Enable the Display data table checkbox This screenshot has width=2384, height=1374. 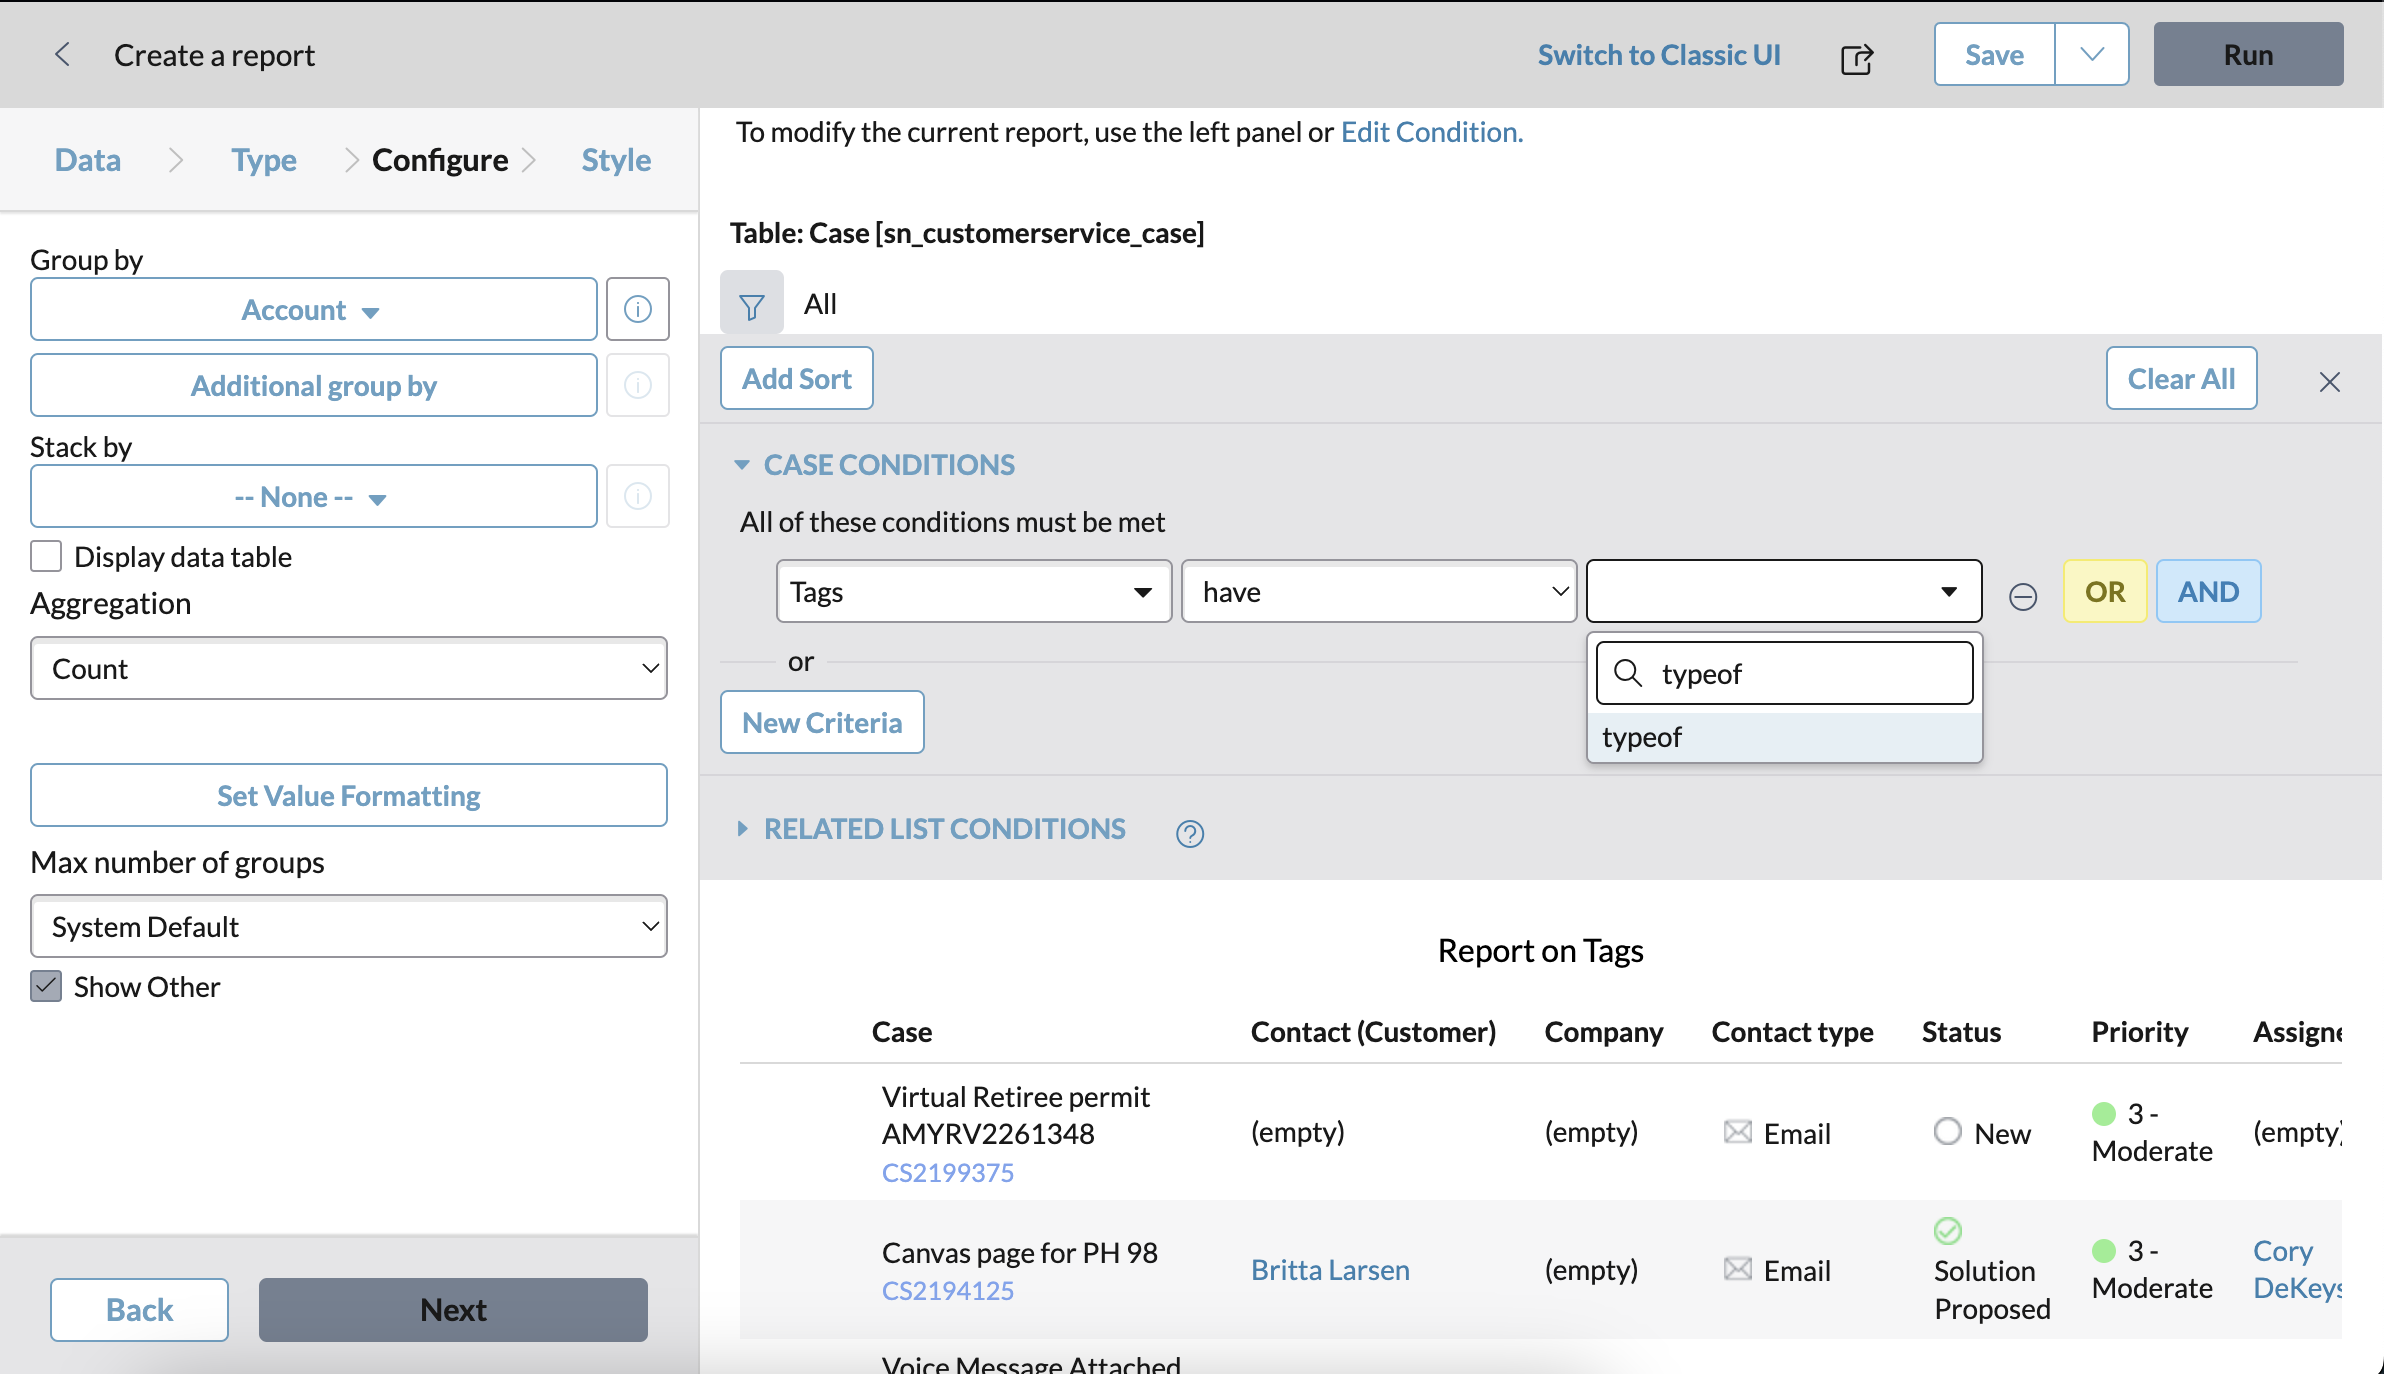[46, 555]
